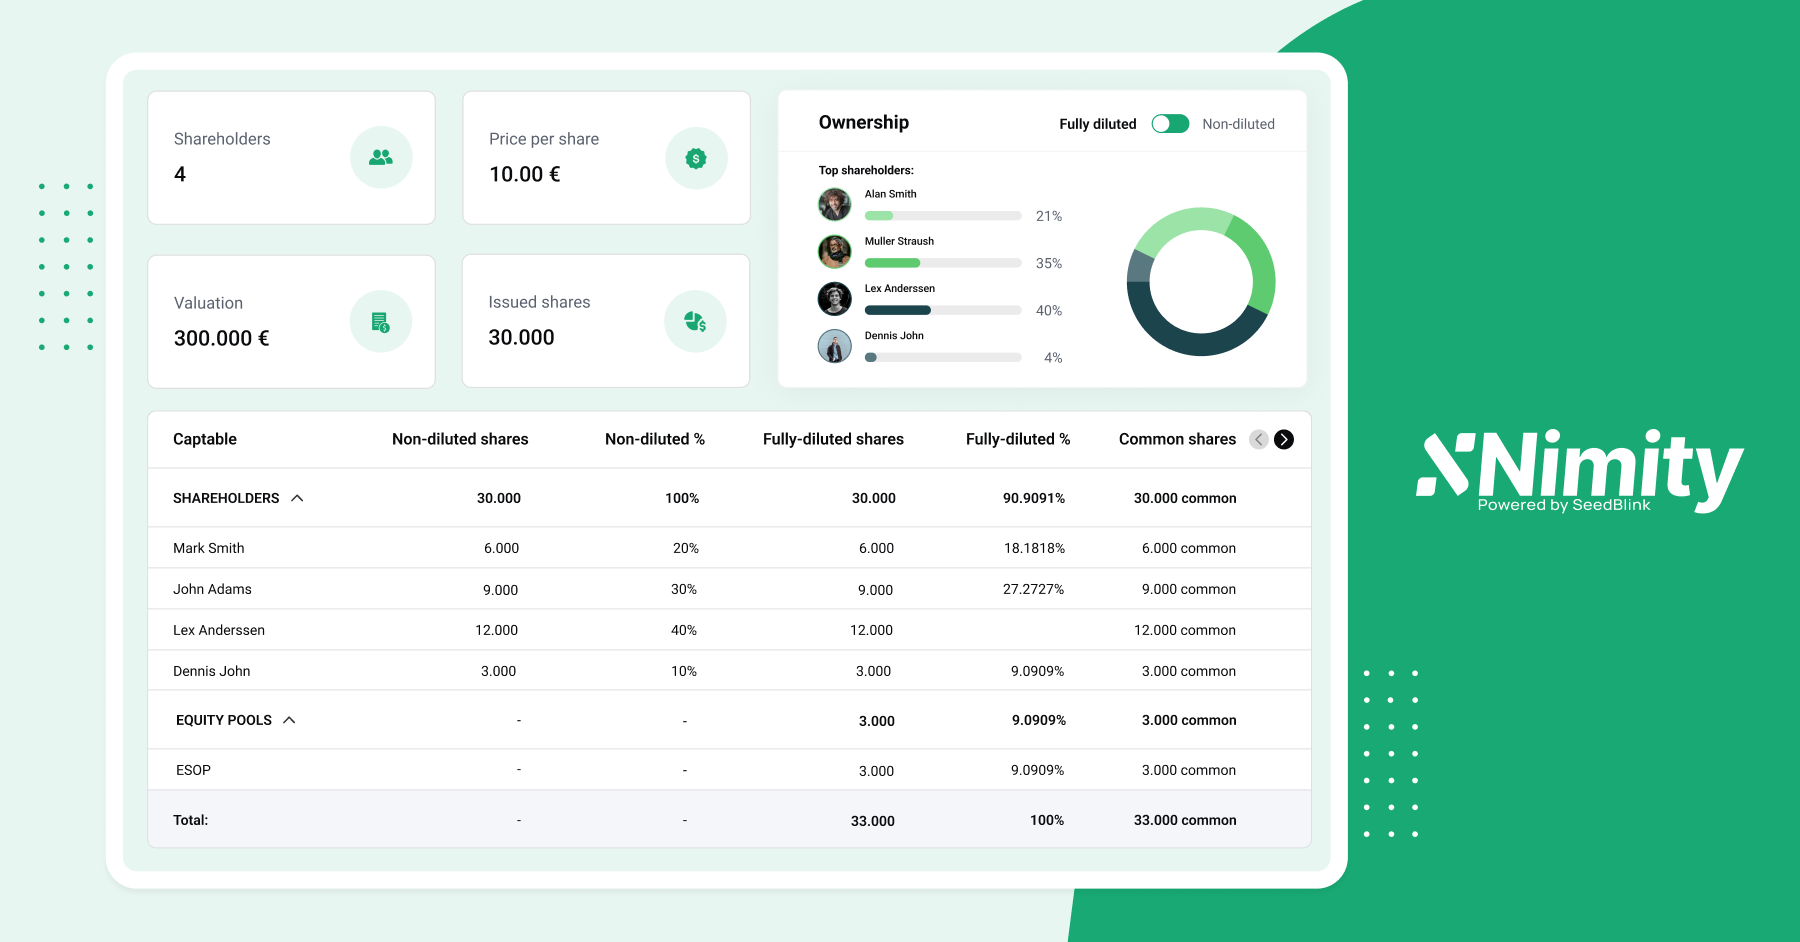Click the Valuation document icon
The image size is (1800, 942).
(380, 322)
